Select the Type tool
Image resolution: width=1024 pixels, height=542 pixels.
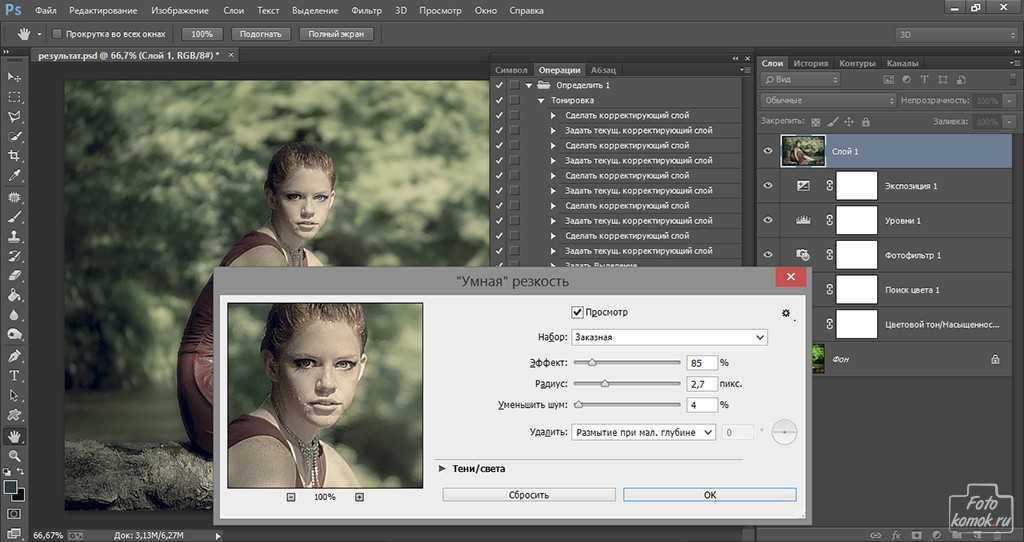pyautogui.click(x=14, y=375)
